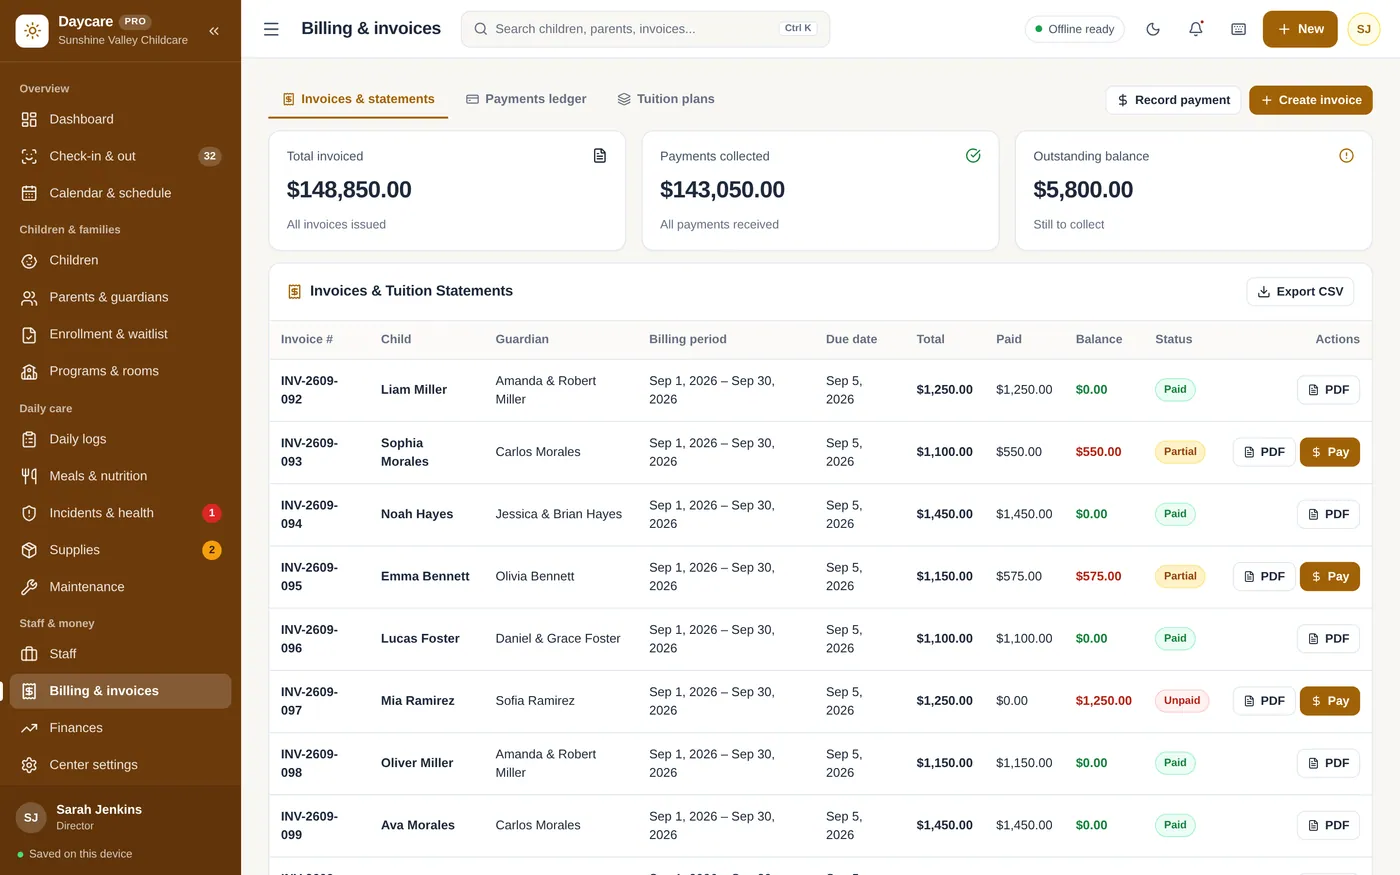
Task: Go to Dashboard in the sidebar
Action: 120,119
